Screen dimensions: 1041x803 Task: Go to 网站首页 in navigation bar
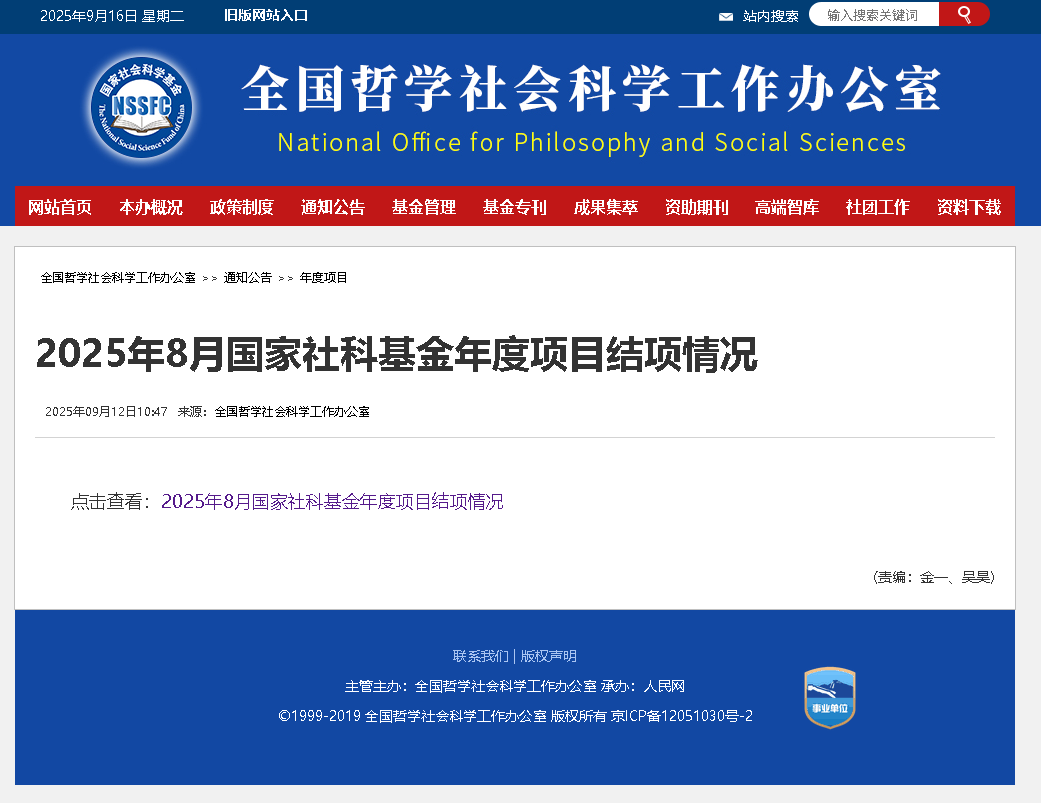[x=60, y=207]
